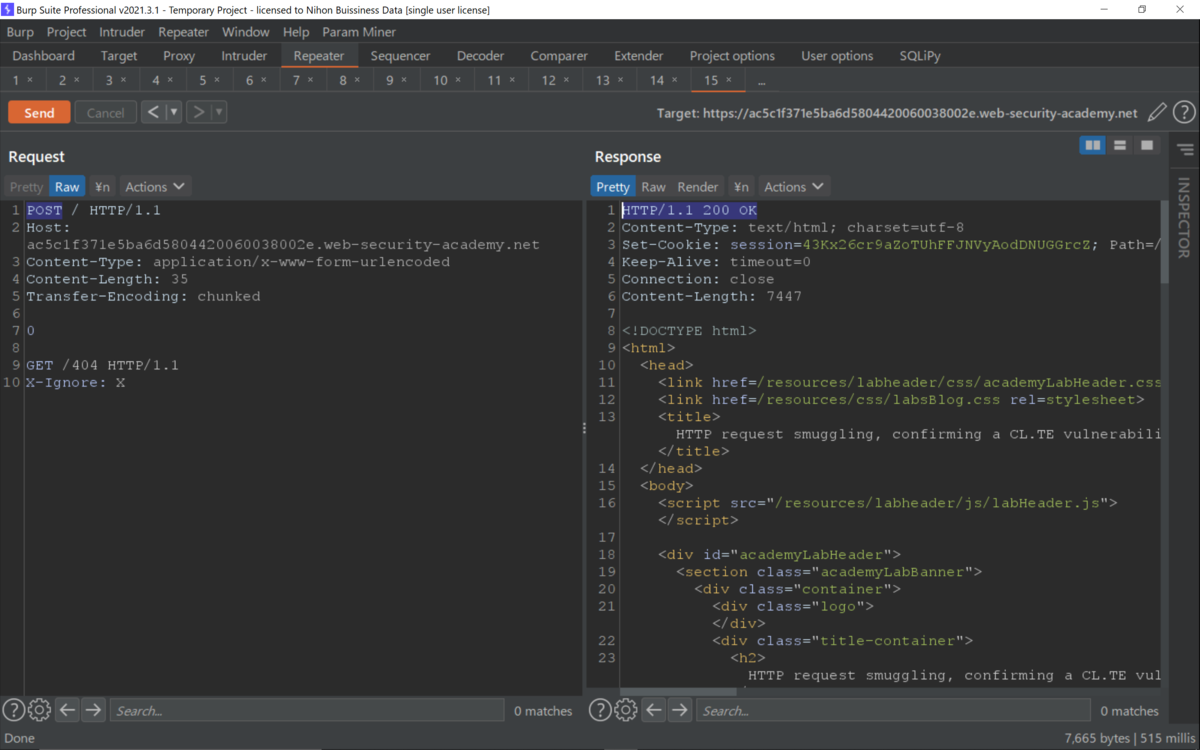Viewport: 1200px width, 750px height.
Task: Switch to the Project options tab
Action: 732,56
